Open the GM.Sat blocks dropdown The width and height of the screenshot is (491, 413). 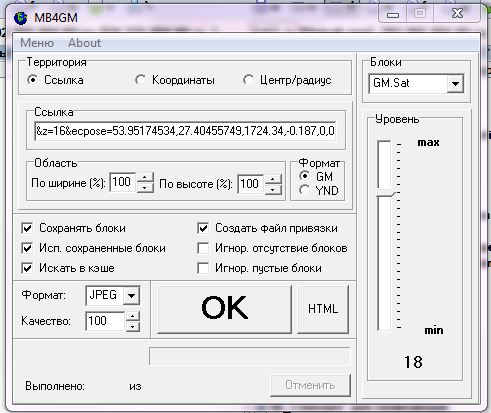pyautogui.click(x=455, y=83)
